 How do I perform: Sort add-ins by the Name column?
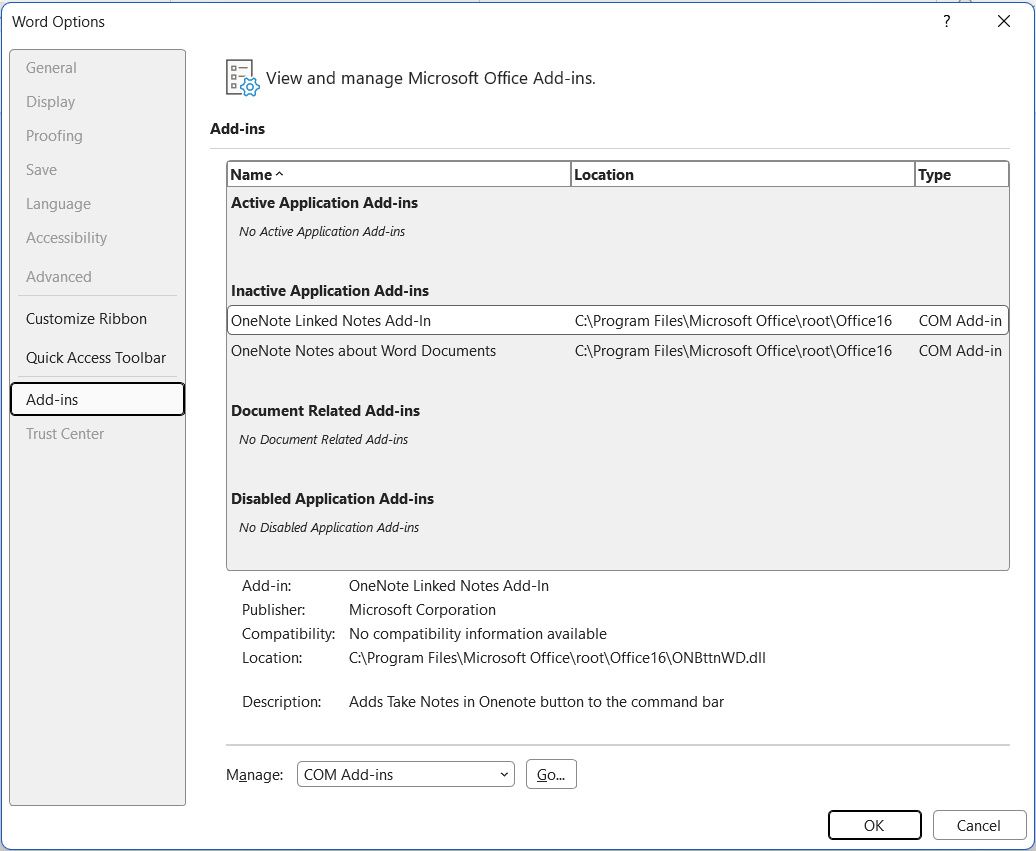point(398,174)
